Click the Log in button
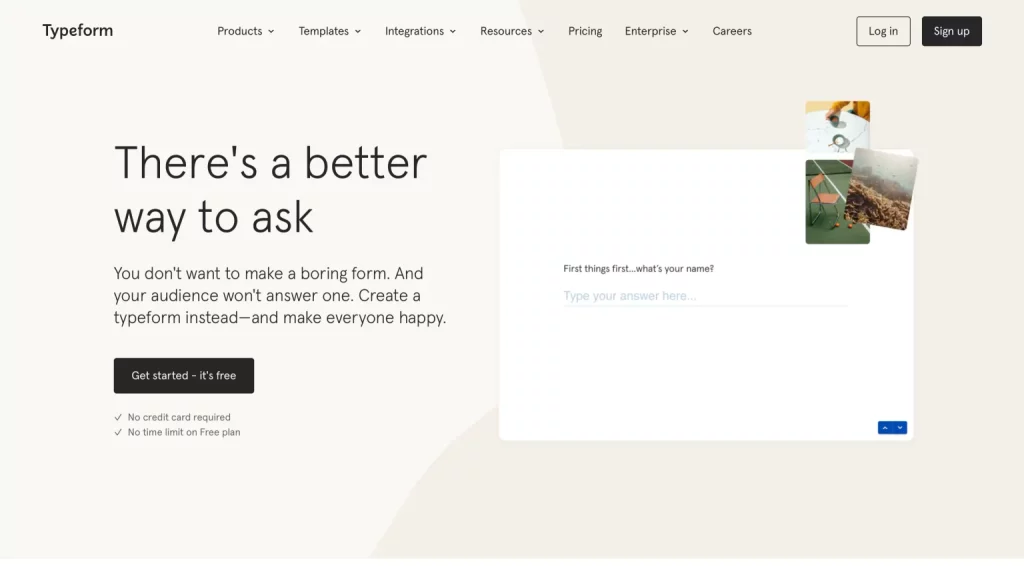This screenshot has height=583, width=1024. [x=883, y=31]
